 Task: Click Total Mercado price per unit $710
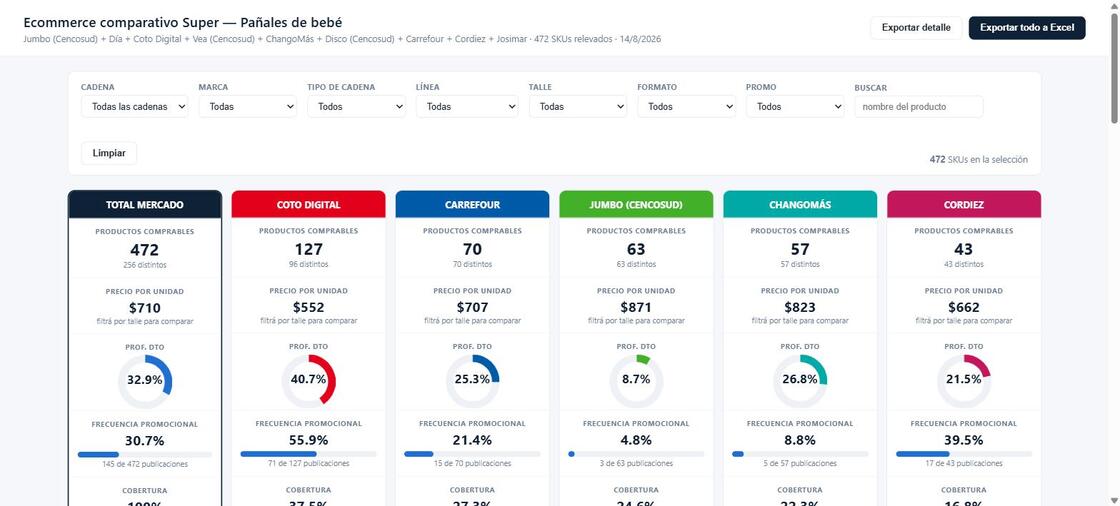[145, 308]
